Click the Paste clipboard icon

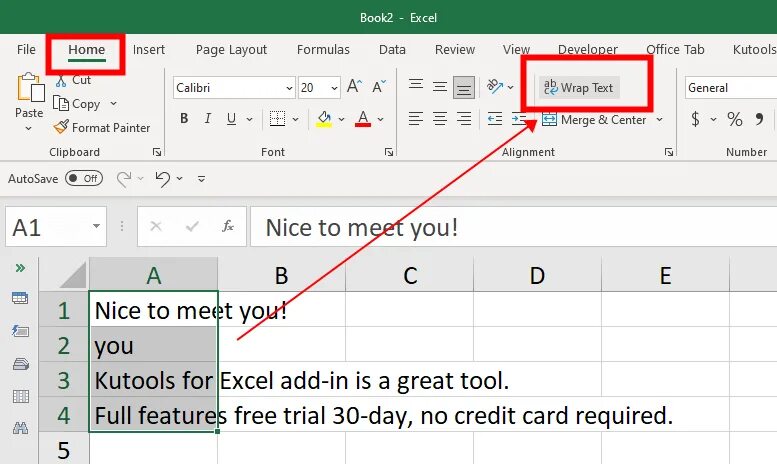pyautogui.click(x=30, y=88)
